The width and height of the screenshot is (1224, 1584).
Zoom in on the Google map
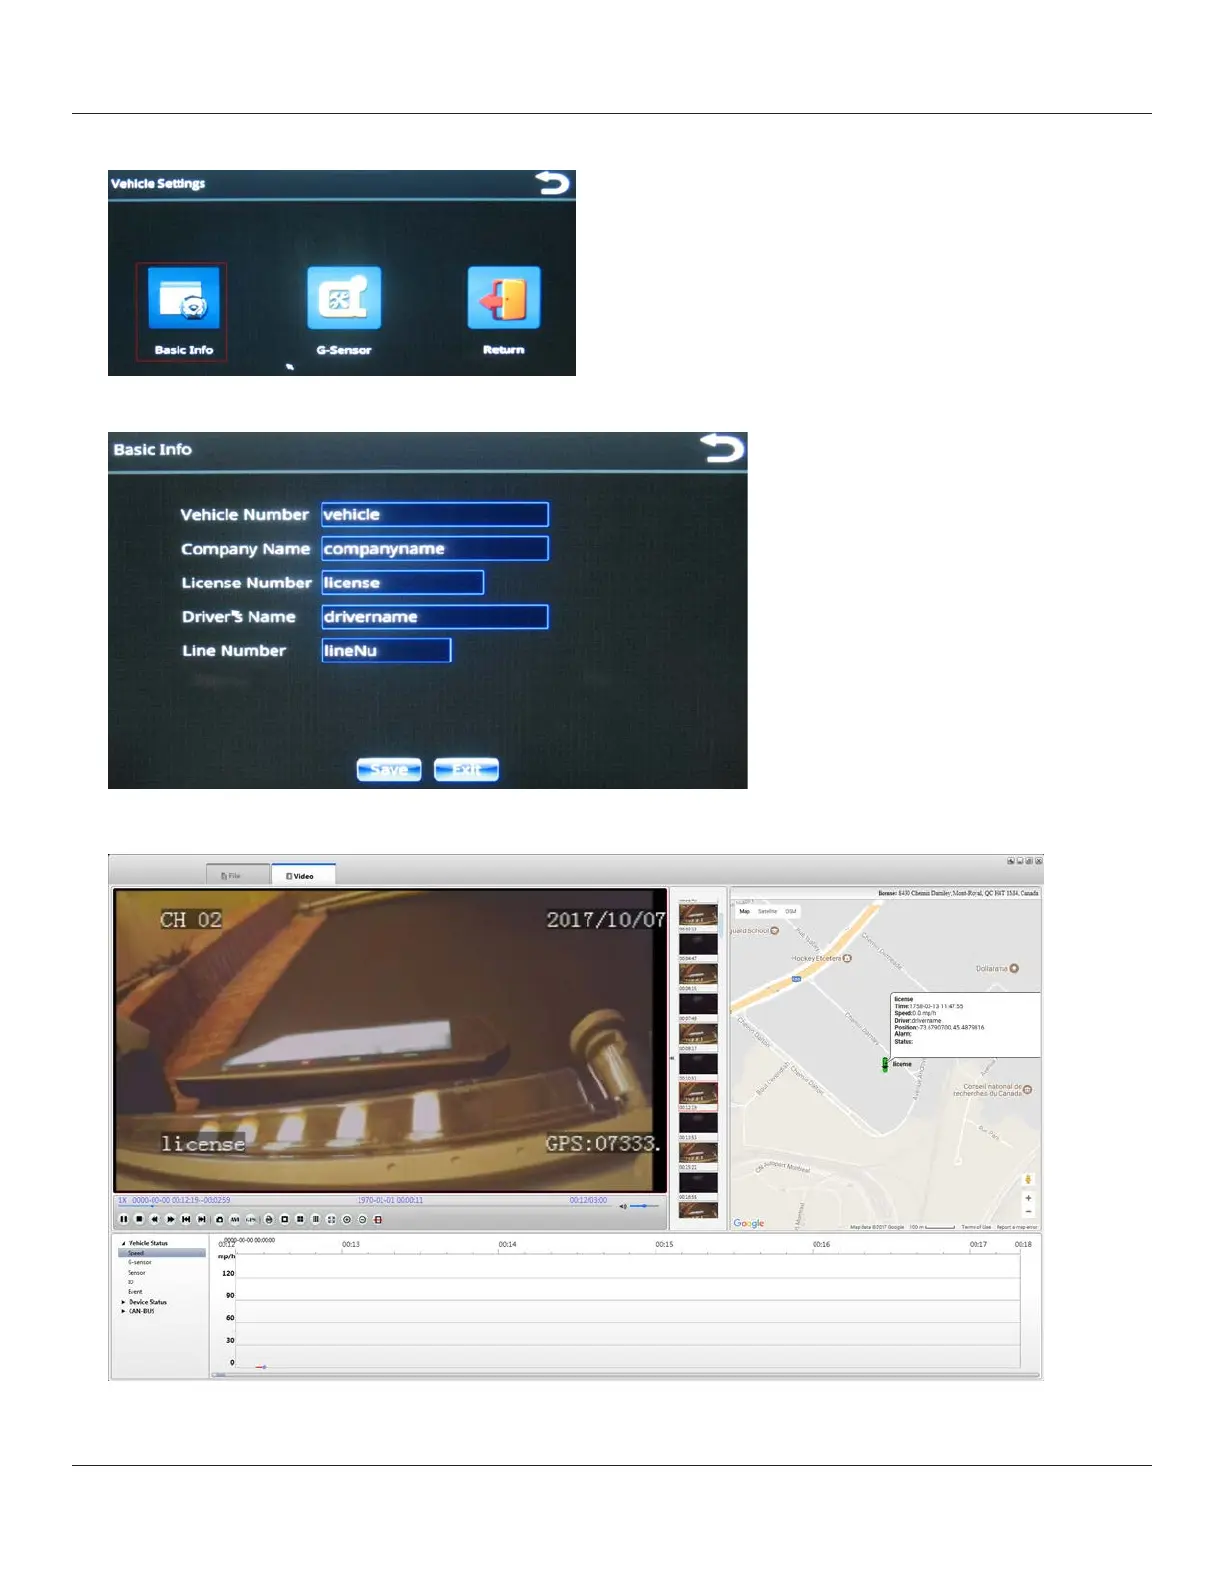(1028, 1198)
